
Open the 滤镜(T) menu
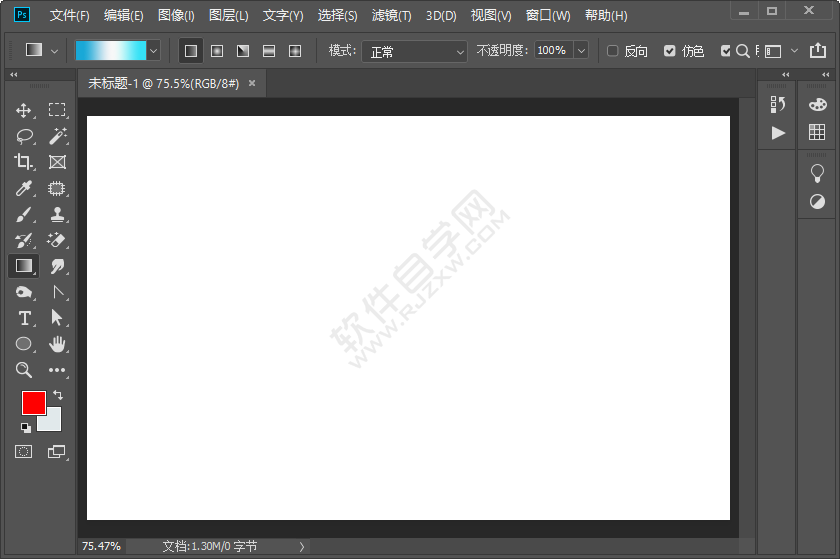(x=391, y=16)
